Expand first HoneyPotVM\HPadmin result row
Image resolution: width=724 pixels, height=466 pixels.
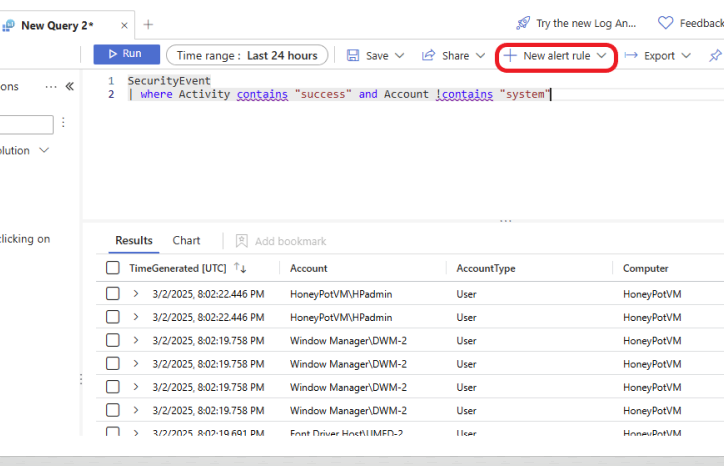point(136,294)
